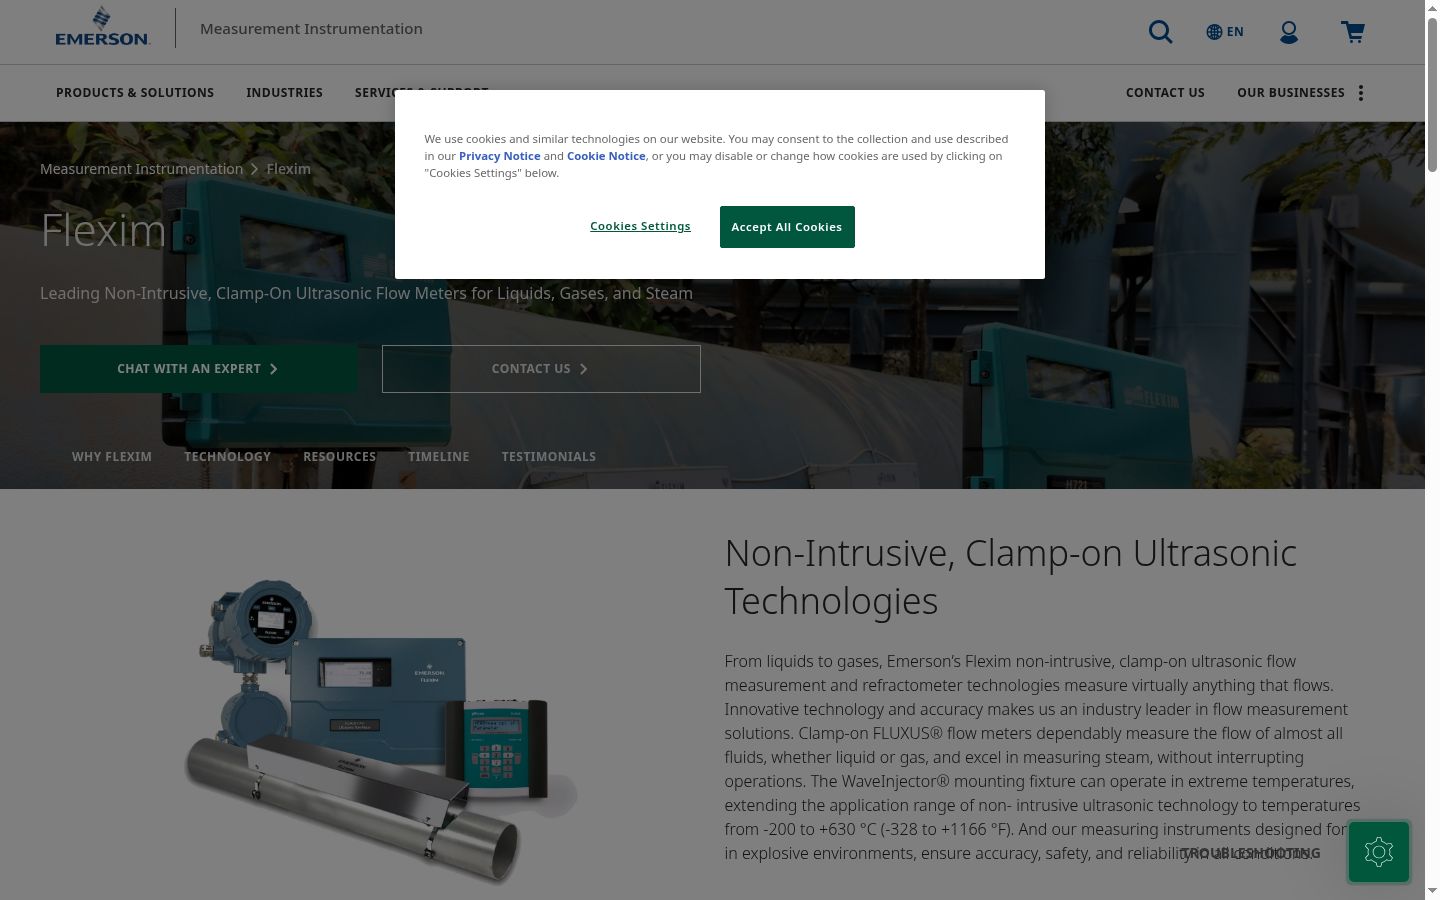Click the outlined Contact Us hero button
This screenshot has height=900, width=1440.
(x=541, y=369)
